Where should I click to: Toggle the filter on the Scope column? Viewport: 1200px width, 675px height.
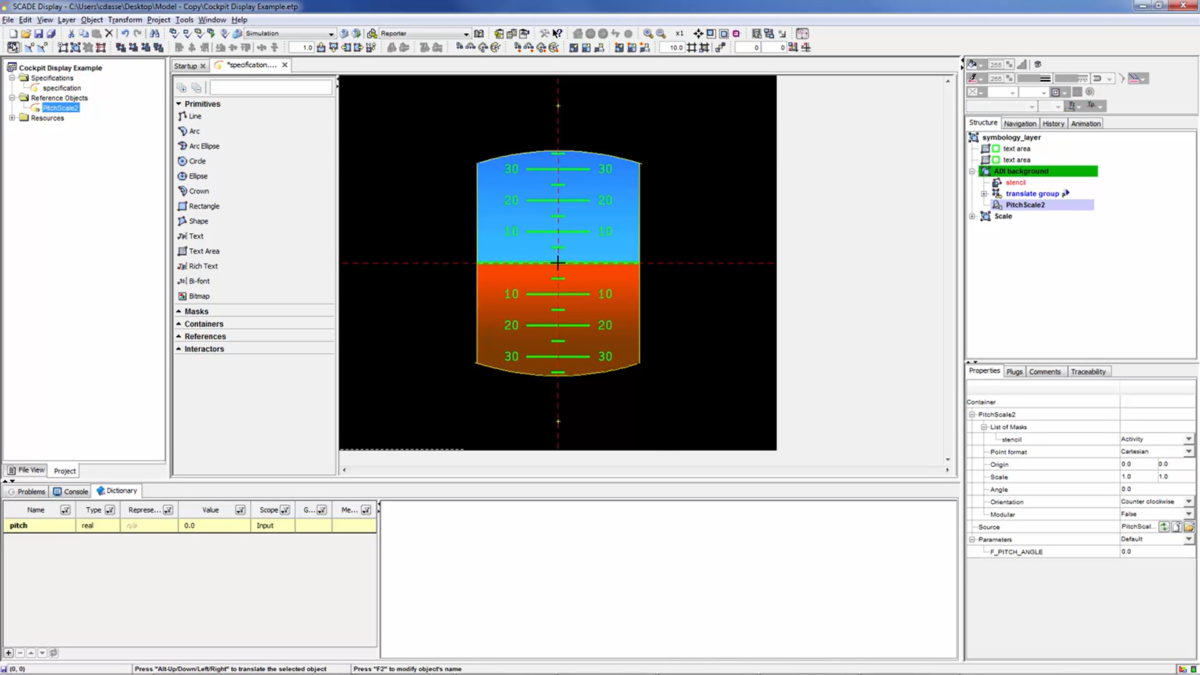tap(285, 510)
